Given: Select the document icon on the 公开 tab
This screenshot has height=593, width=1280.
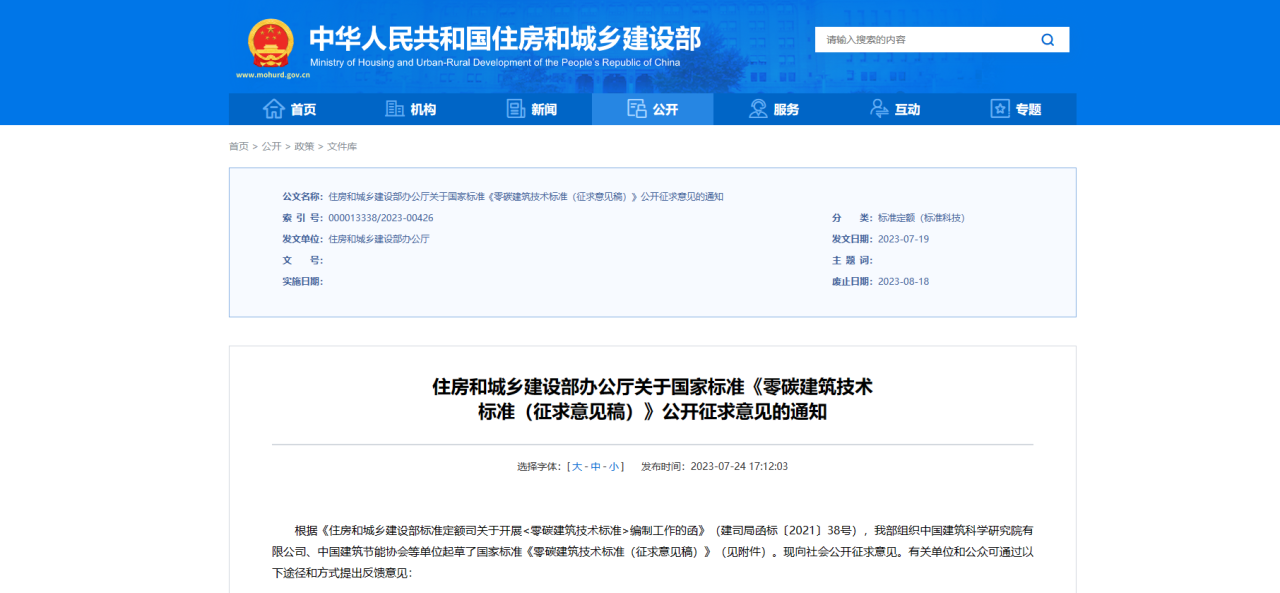Looking at the screenshot, I should [x=637, y=108].
